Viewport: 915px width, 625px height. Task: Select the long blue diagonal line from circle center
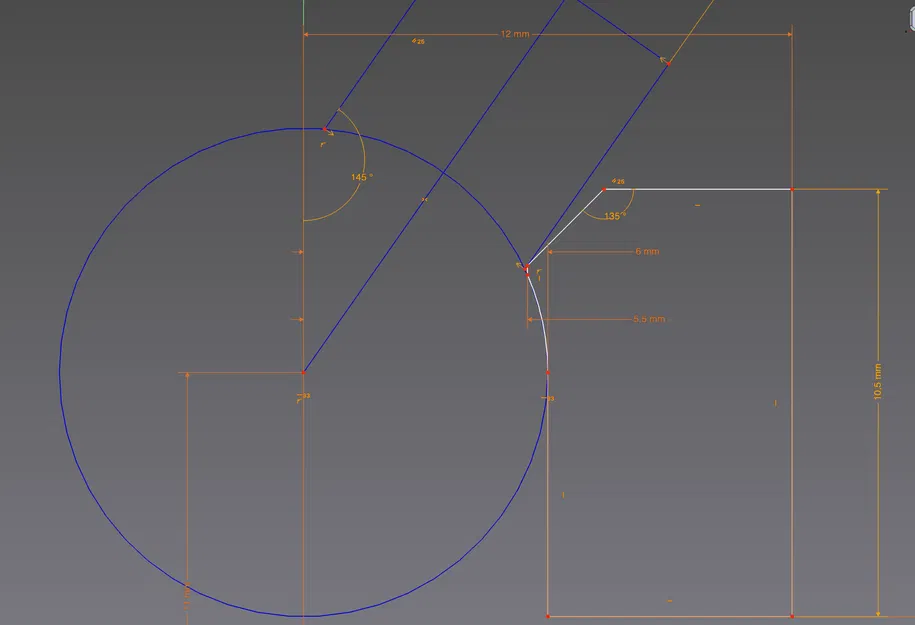(434, 186)
